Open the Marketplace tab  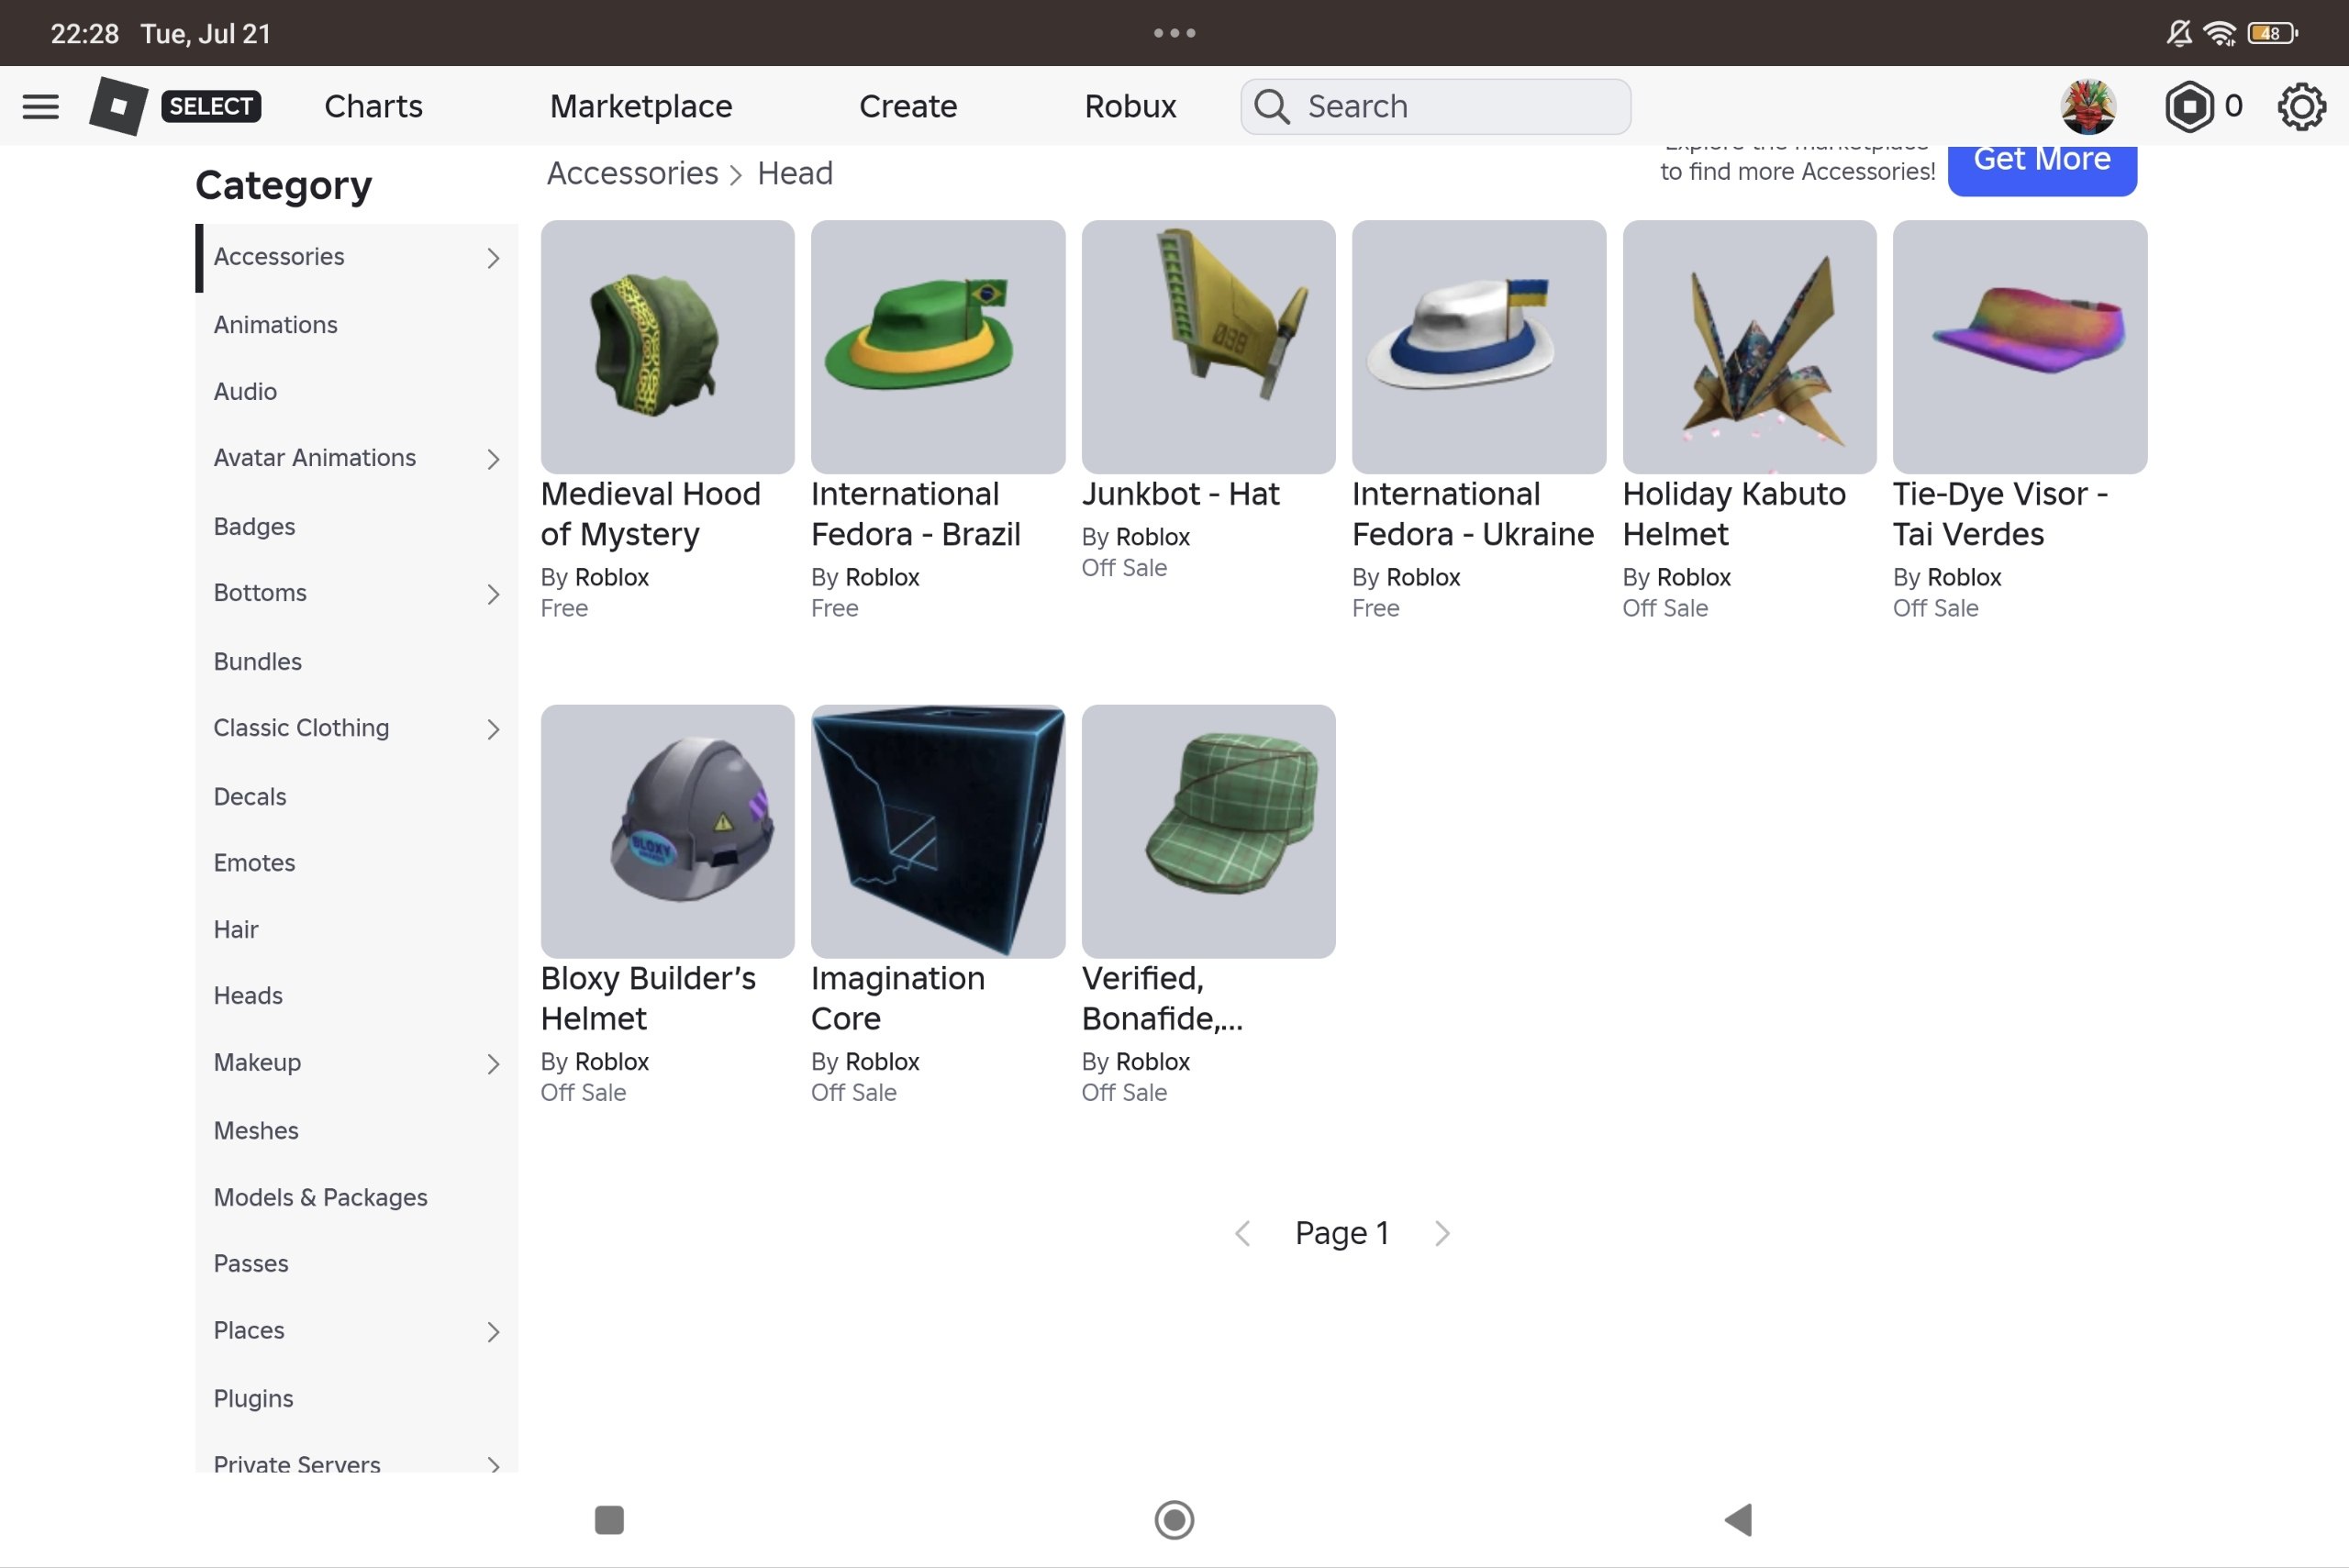pos(641,106)
